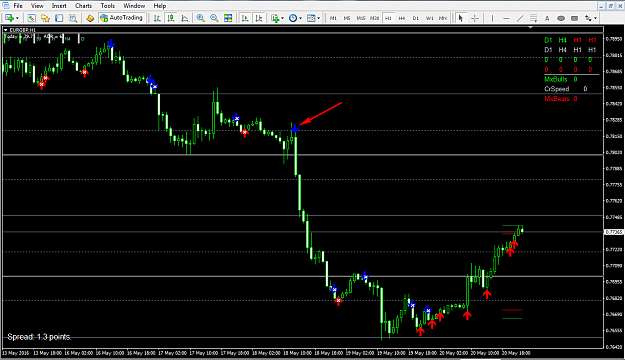Show the Market Watch panel
This screenshot has height=360, width=625.
click(31, 18)
